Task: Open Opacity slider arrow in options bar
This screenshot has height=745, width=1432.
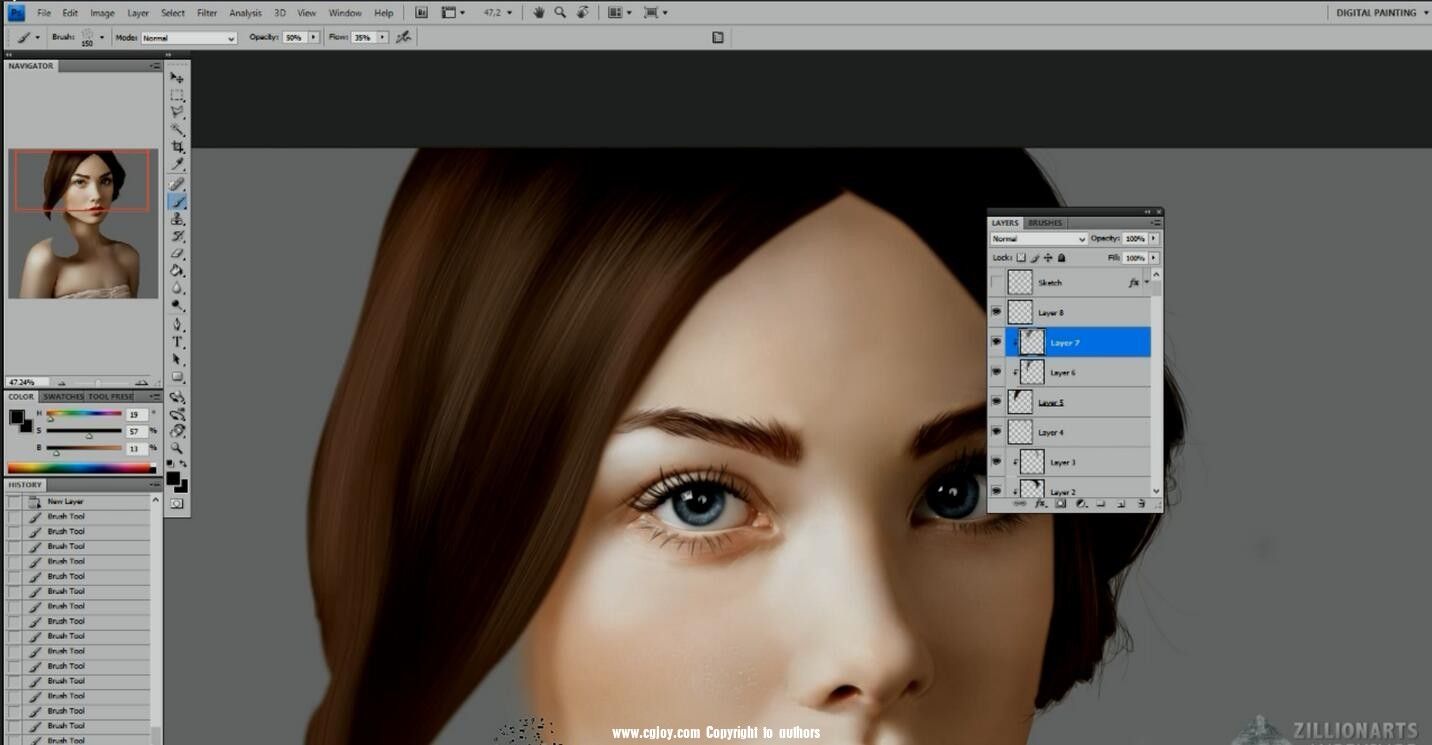Action: click(313, 37)
